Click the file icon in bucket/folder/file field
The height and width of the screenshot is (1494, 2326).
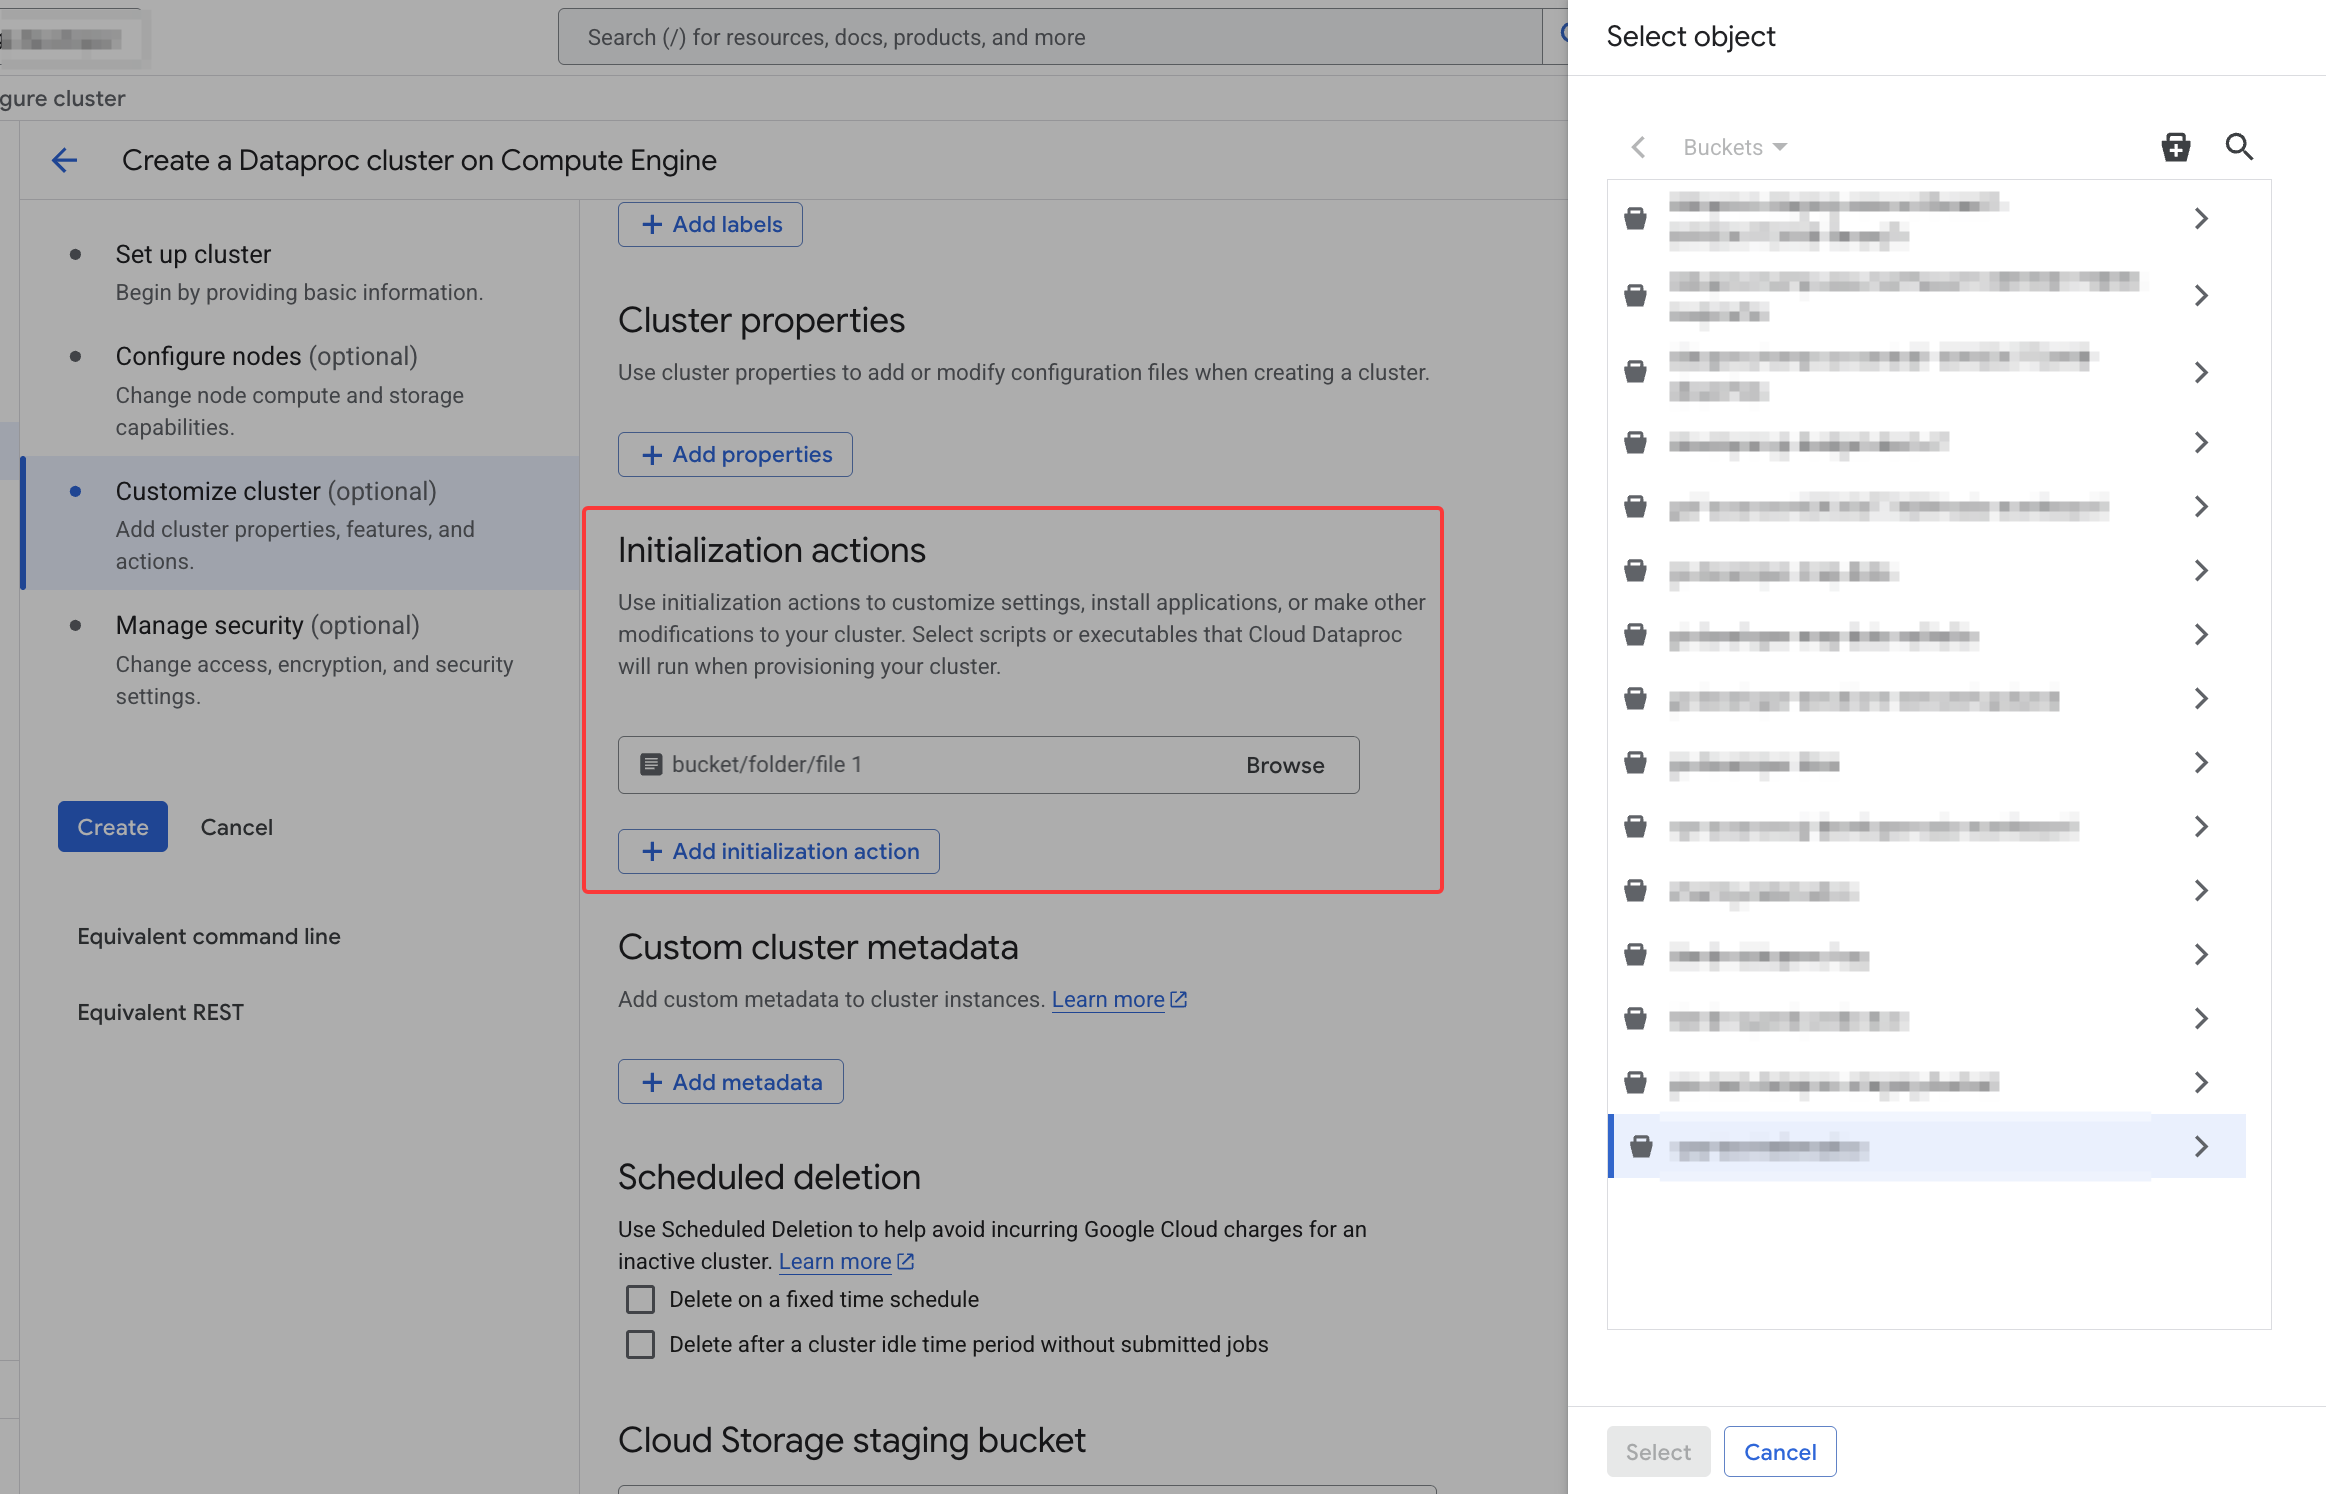[x=650, y=765]
